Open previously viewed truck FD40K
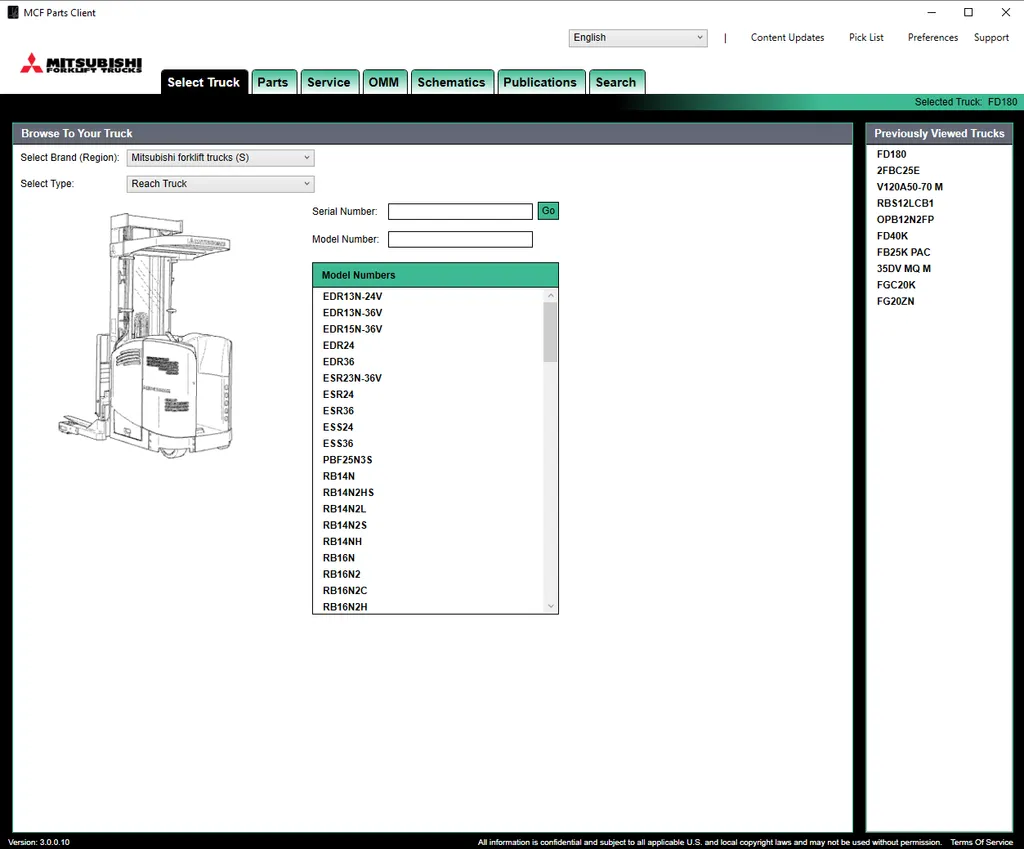Viewport: 1024px width, 849px height. coord(892,236)
